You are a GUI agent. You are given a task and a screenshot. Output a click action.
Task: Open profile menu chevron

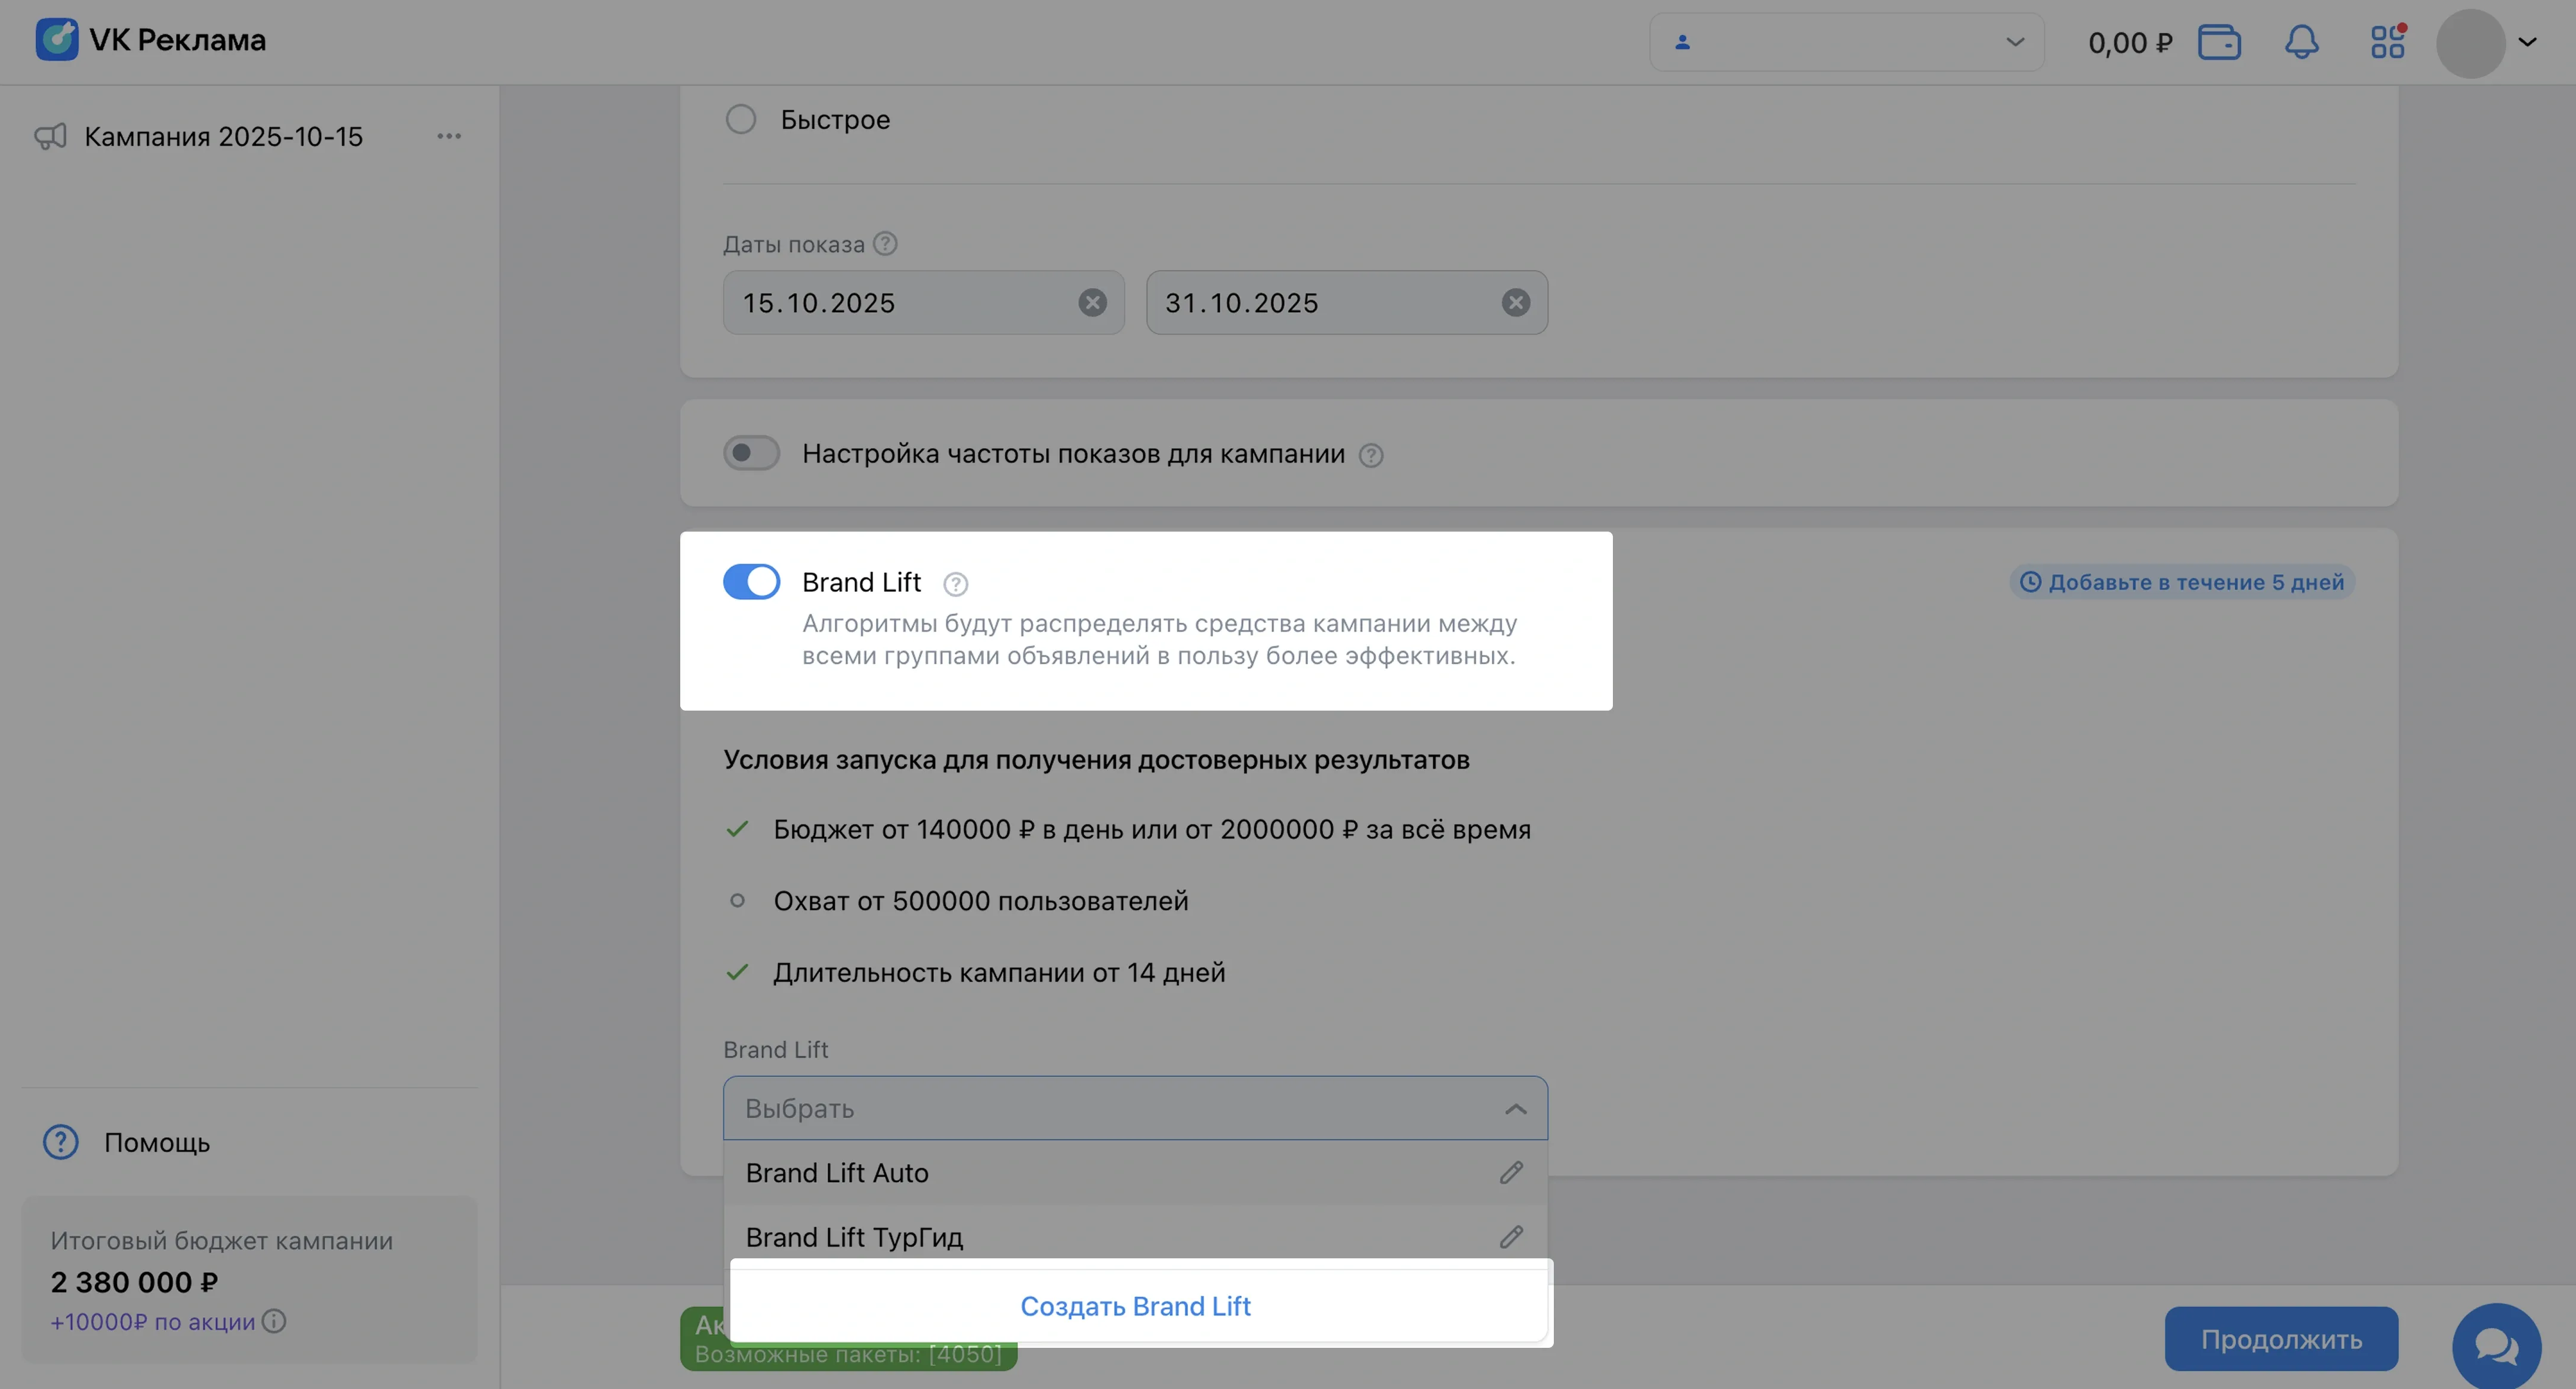(2526, 42)
